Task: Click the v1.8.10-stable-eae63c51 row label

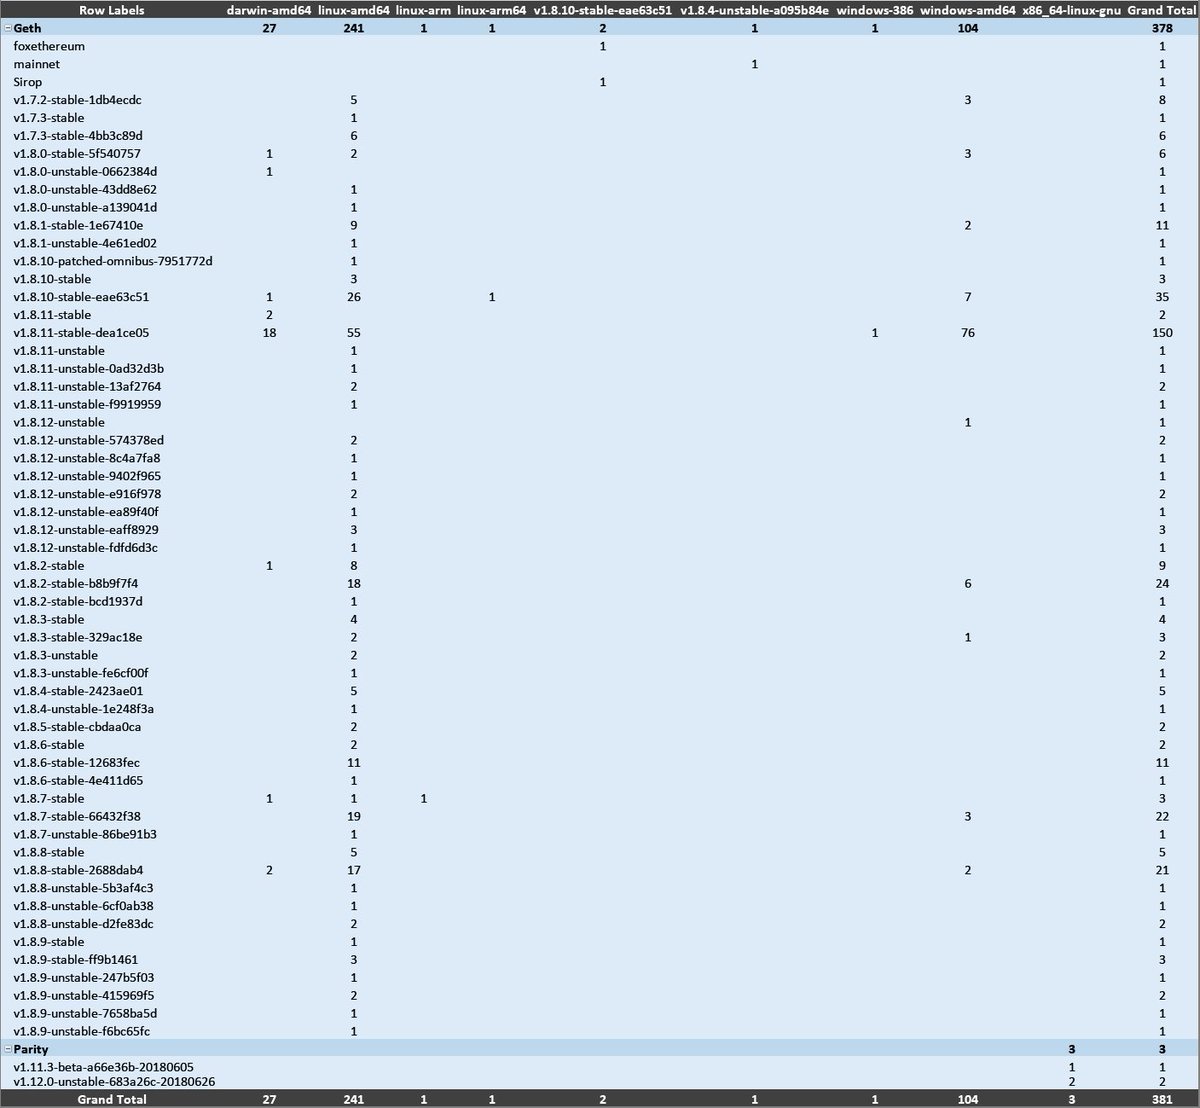Action: click(x=82, y=297)
